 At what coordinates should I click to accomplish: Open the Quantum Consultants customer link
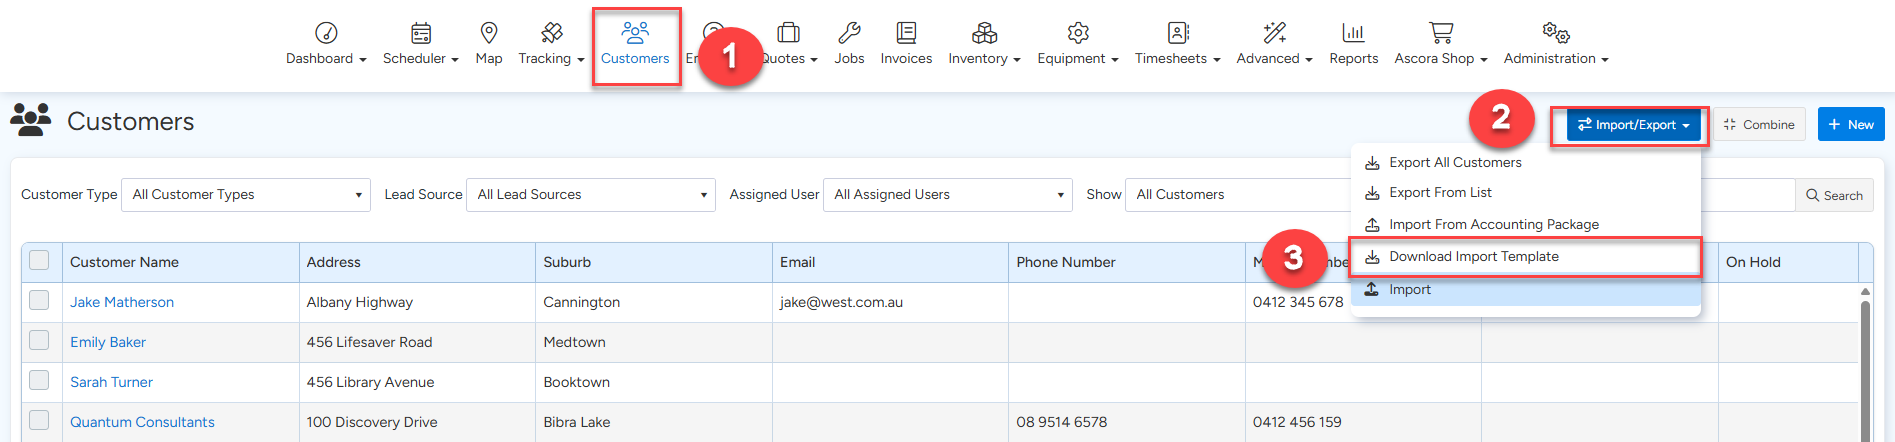point(142,422)
